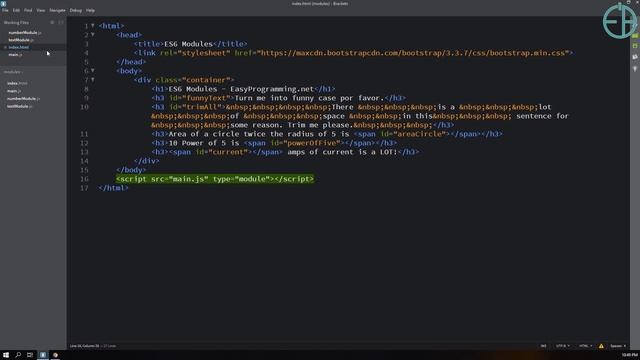Screen dimensions: 640x360
Task: Collapse the head tag fold on line 2
Action: (93, 35)
